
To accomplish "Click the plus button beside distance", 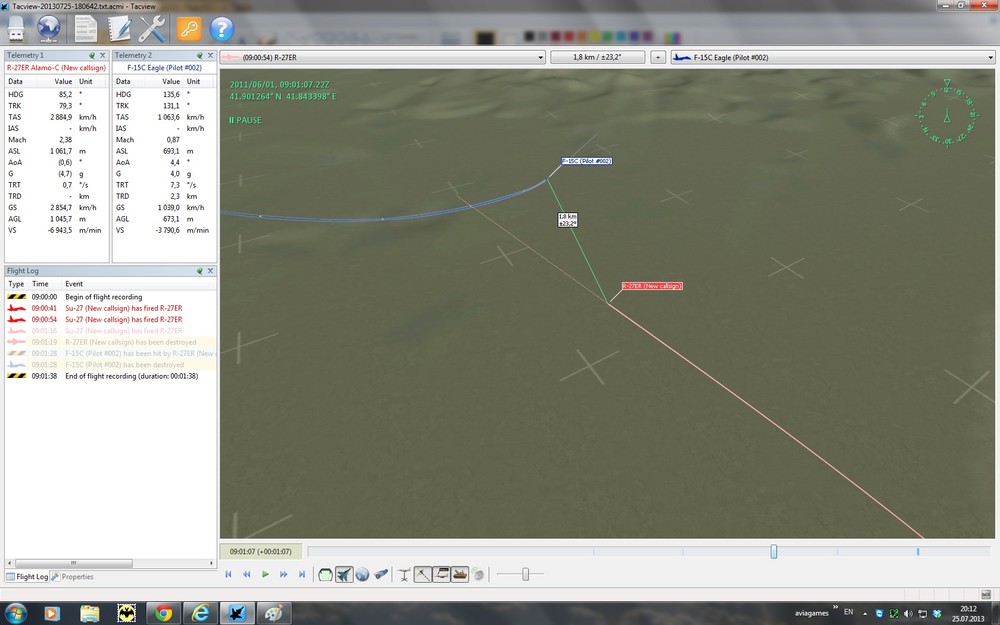I will pos(658,57).
